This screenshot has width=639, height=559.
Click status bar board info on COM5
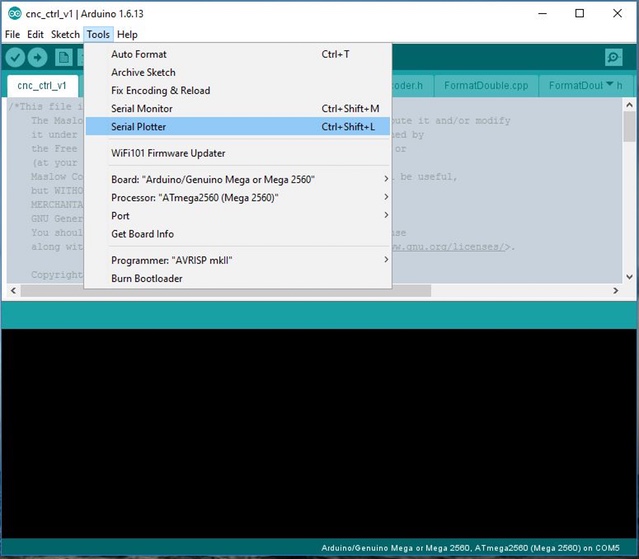(x=470, y=548)
